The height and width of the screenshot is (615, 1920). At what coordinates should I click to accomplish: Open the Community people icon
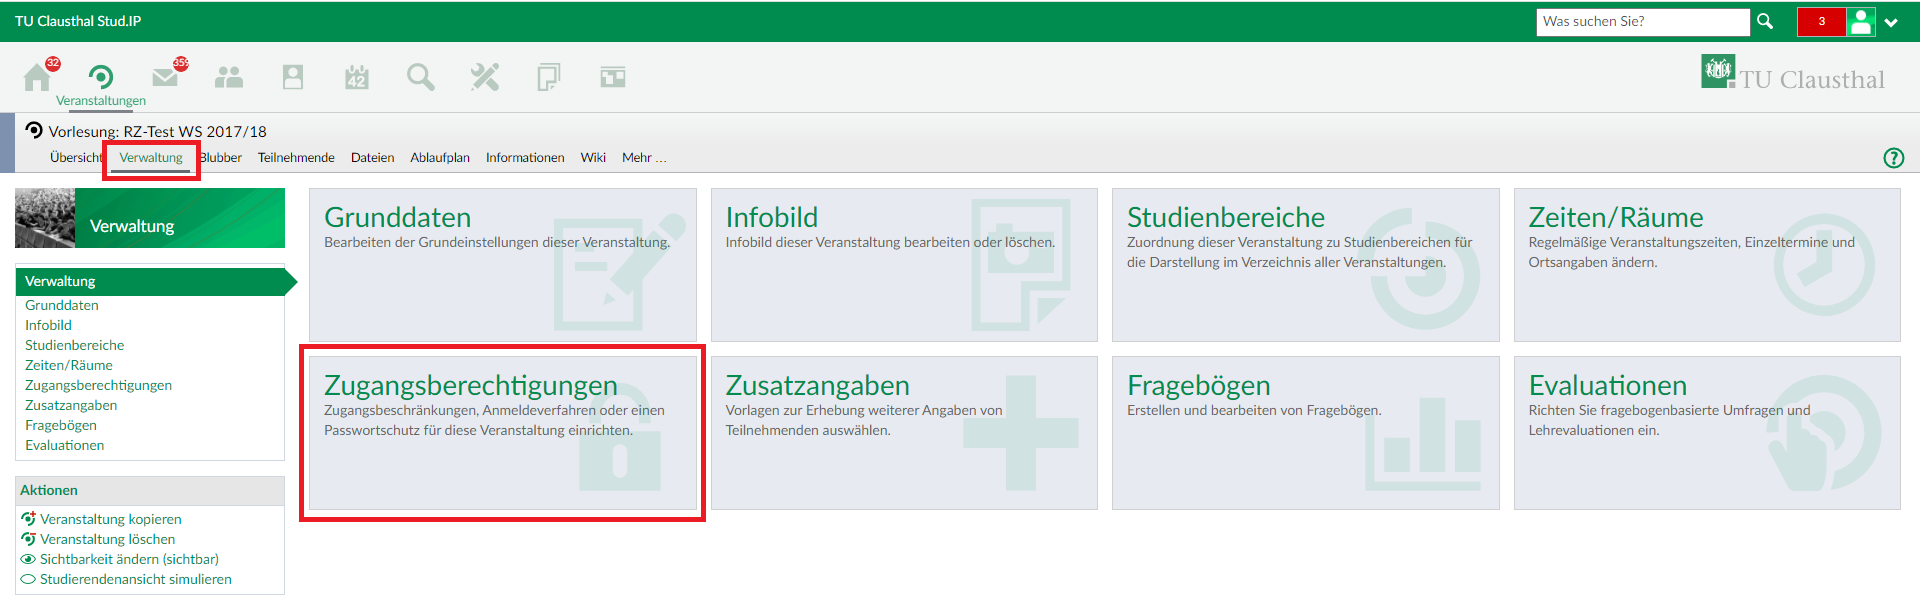click(x=229, y=77)
